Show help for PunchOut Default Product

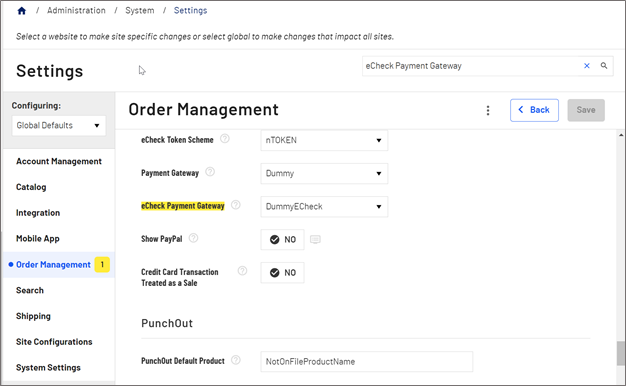click(236, 360)
